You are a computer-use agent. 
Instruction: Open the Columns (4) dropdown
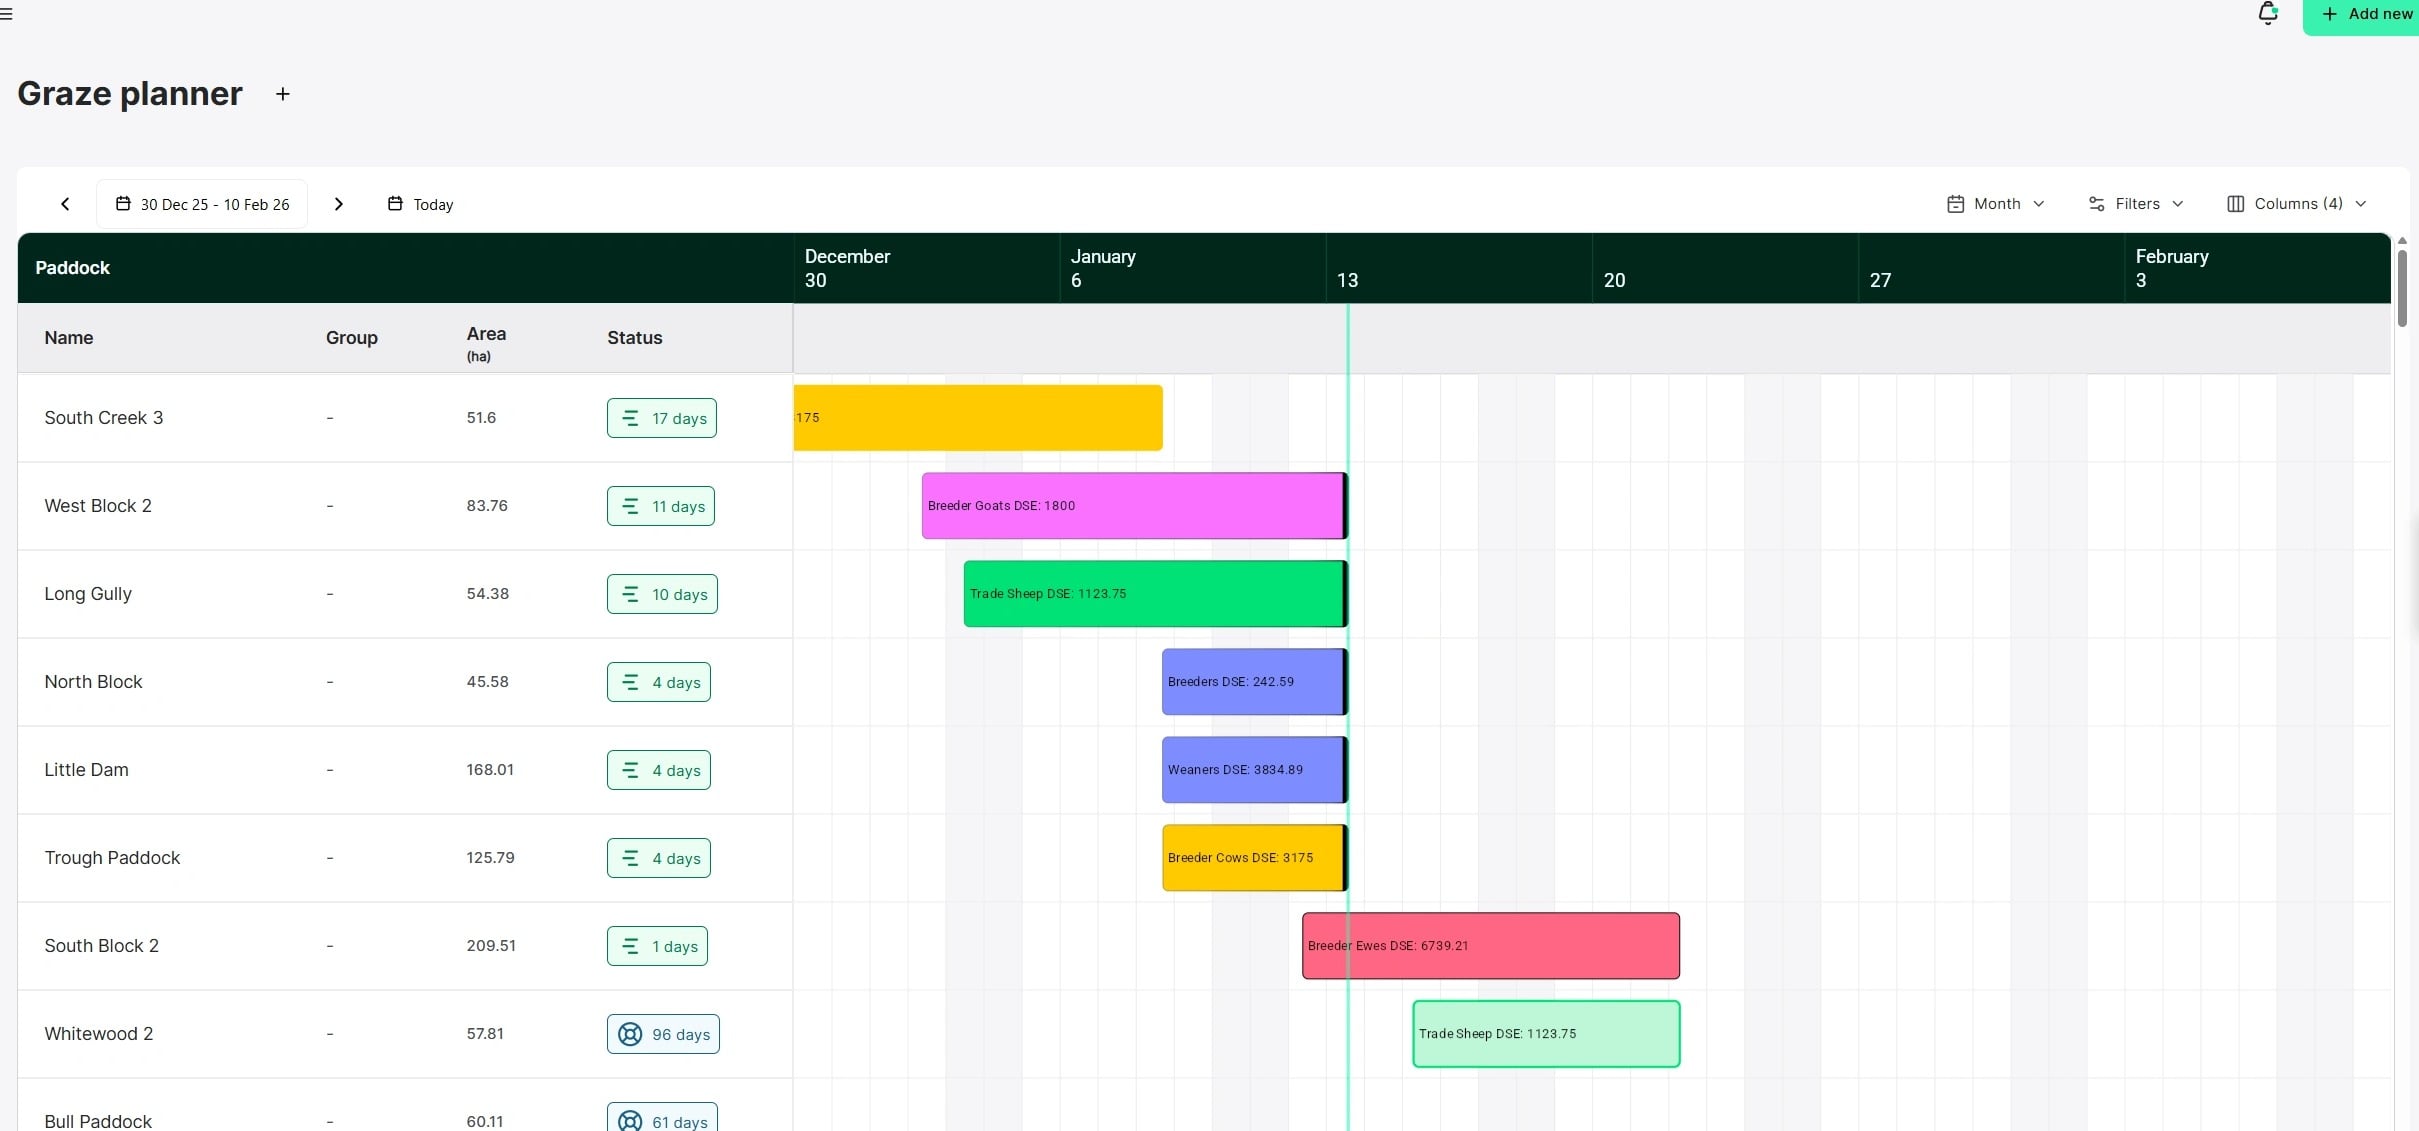point(2296,204)
